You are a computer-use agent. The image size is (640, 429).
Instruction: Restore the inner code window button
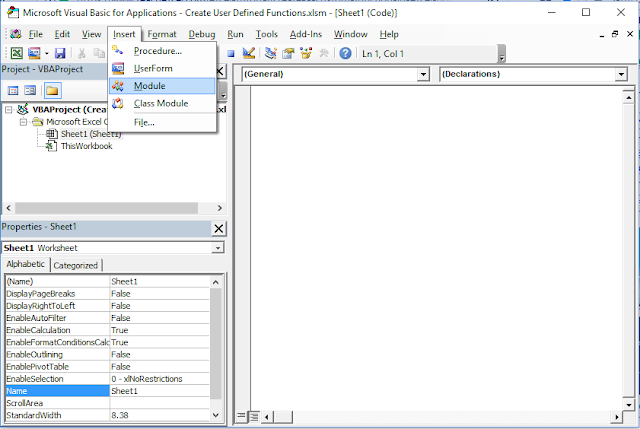click(615, 34)
